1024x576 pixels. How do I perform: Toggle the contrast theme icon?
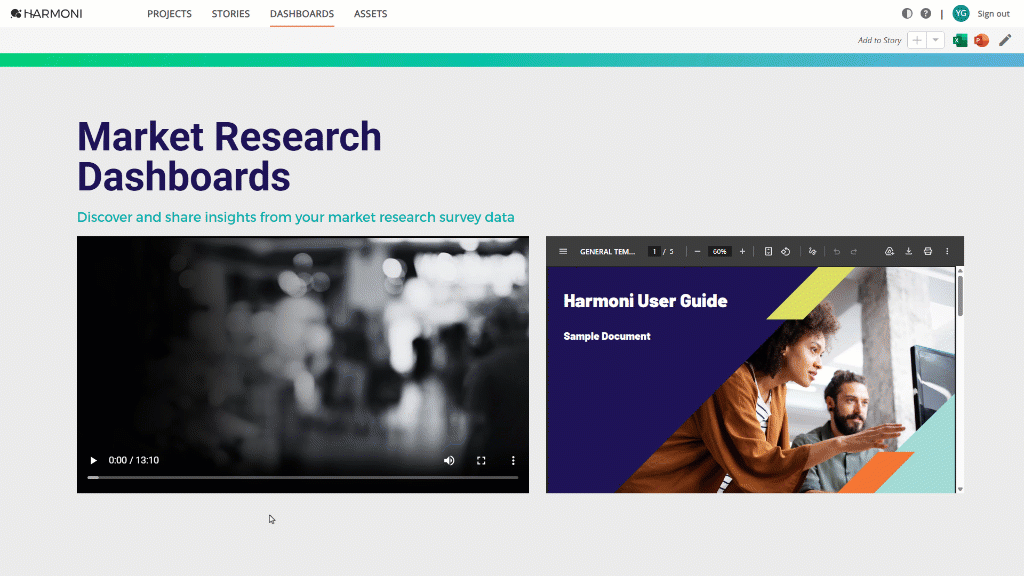pos(907,13)
